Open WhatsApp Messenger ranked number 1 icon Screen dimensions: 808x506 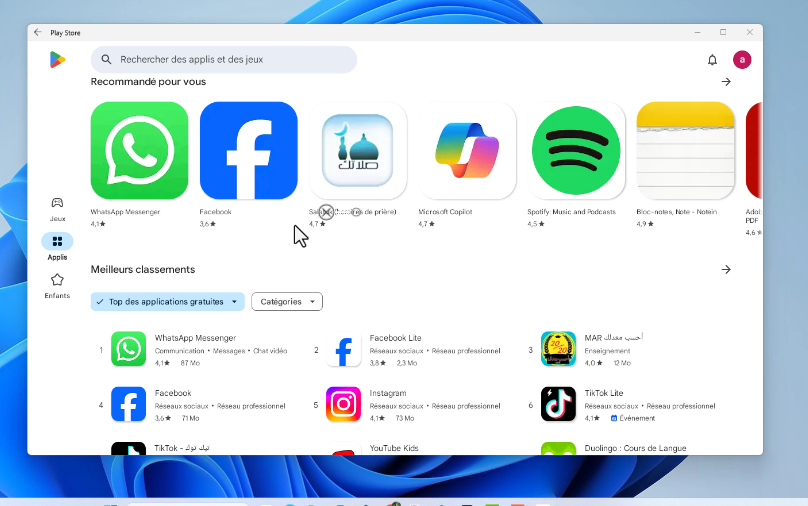pos(128,349)
